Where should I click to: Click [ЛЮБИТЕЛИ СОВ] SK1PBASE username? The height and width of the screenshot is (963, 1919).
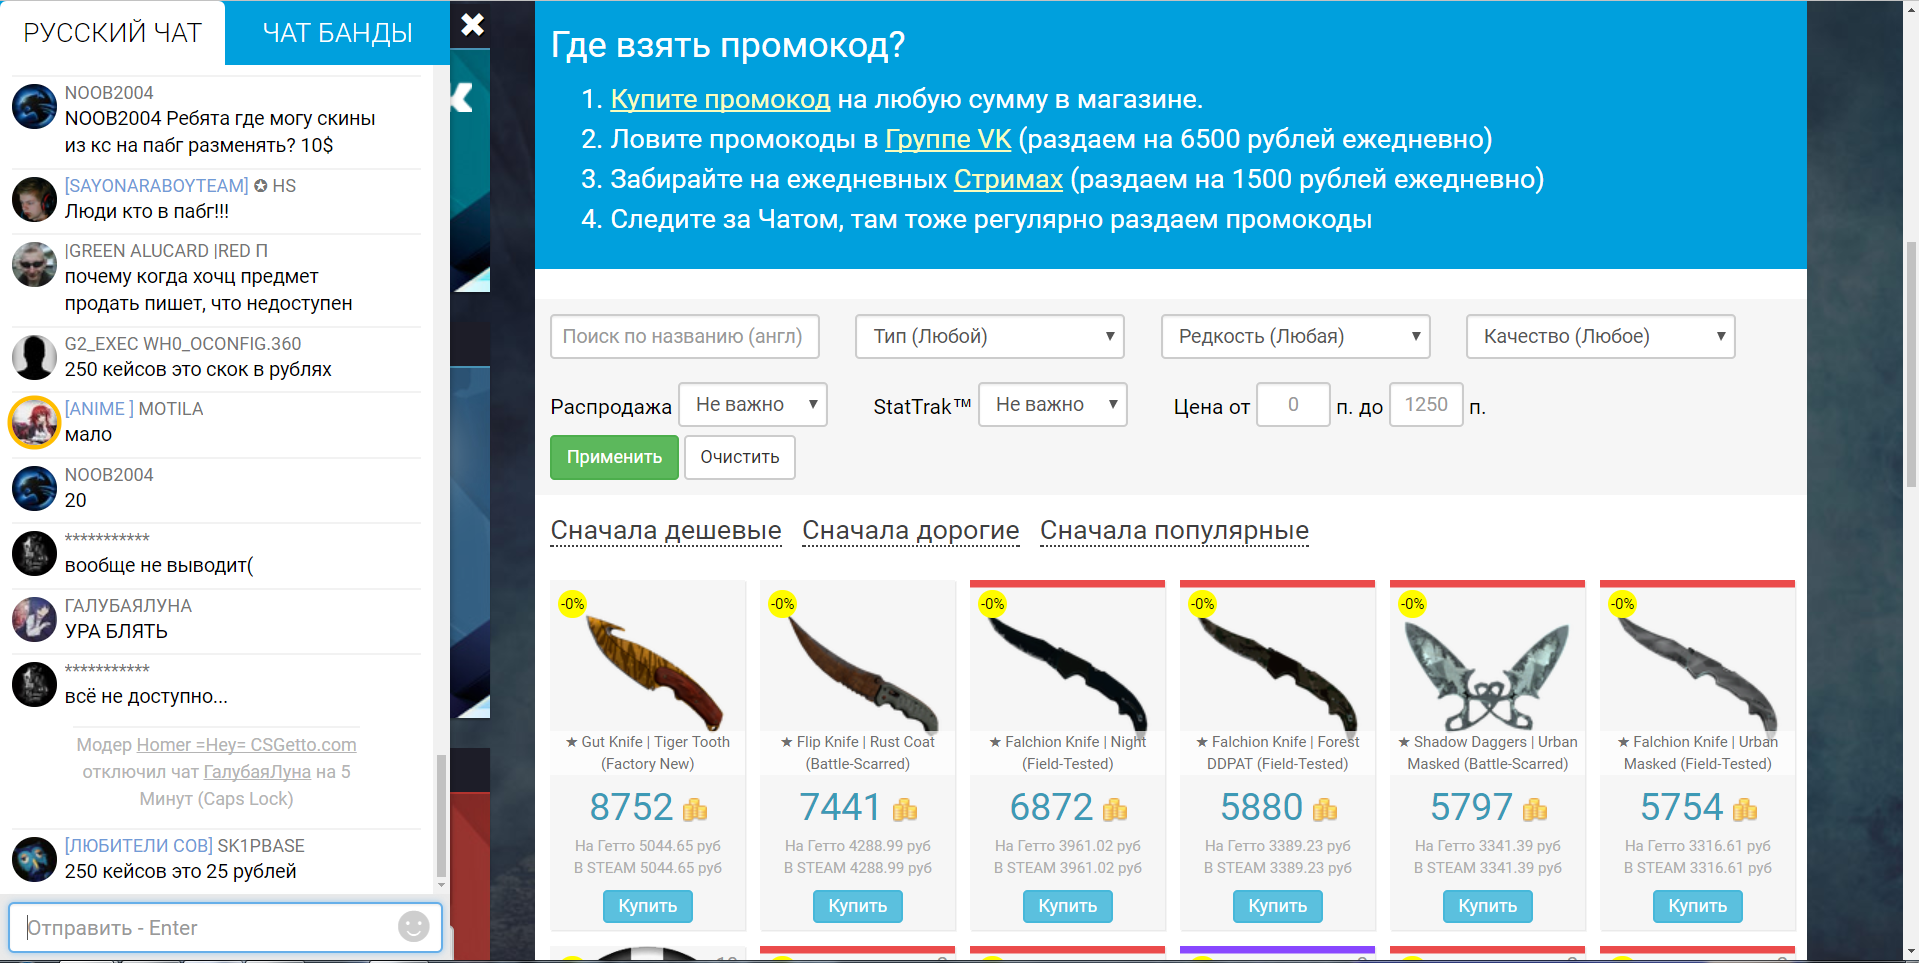(x=185, y=846)
